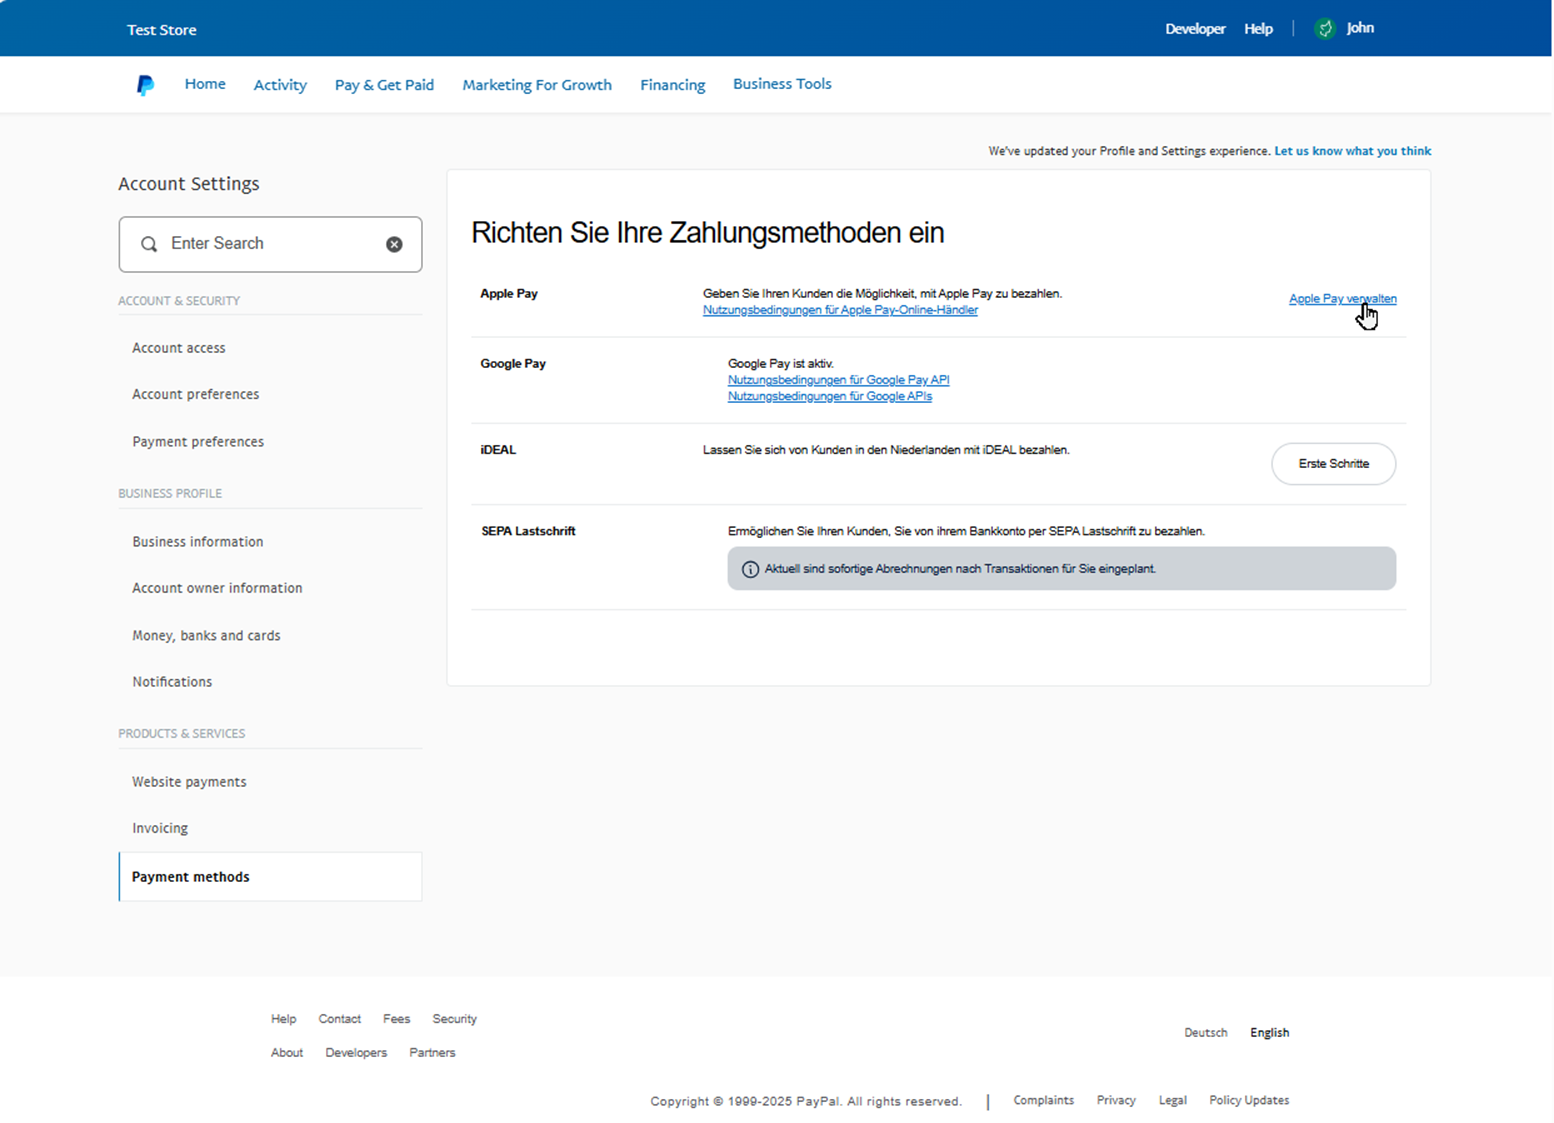Click Let us know what you think
The width and height of the screenshot is (1554, 1123).
[1352, 151]
